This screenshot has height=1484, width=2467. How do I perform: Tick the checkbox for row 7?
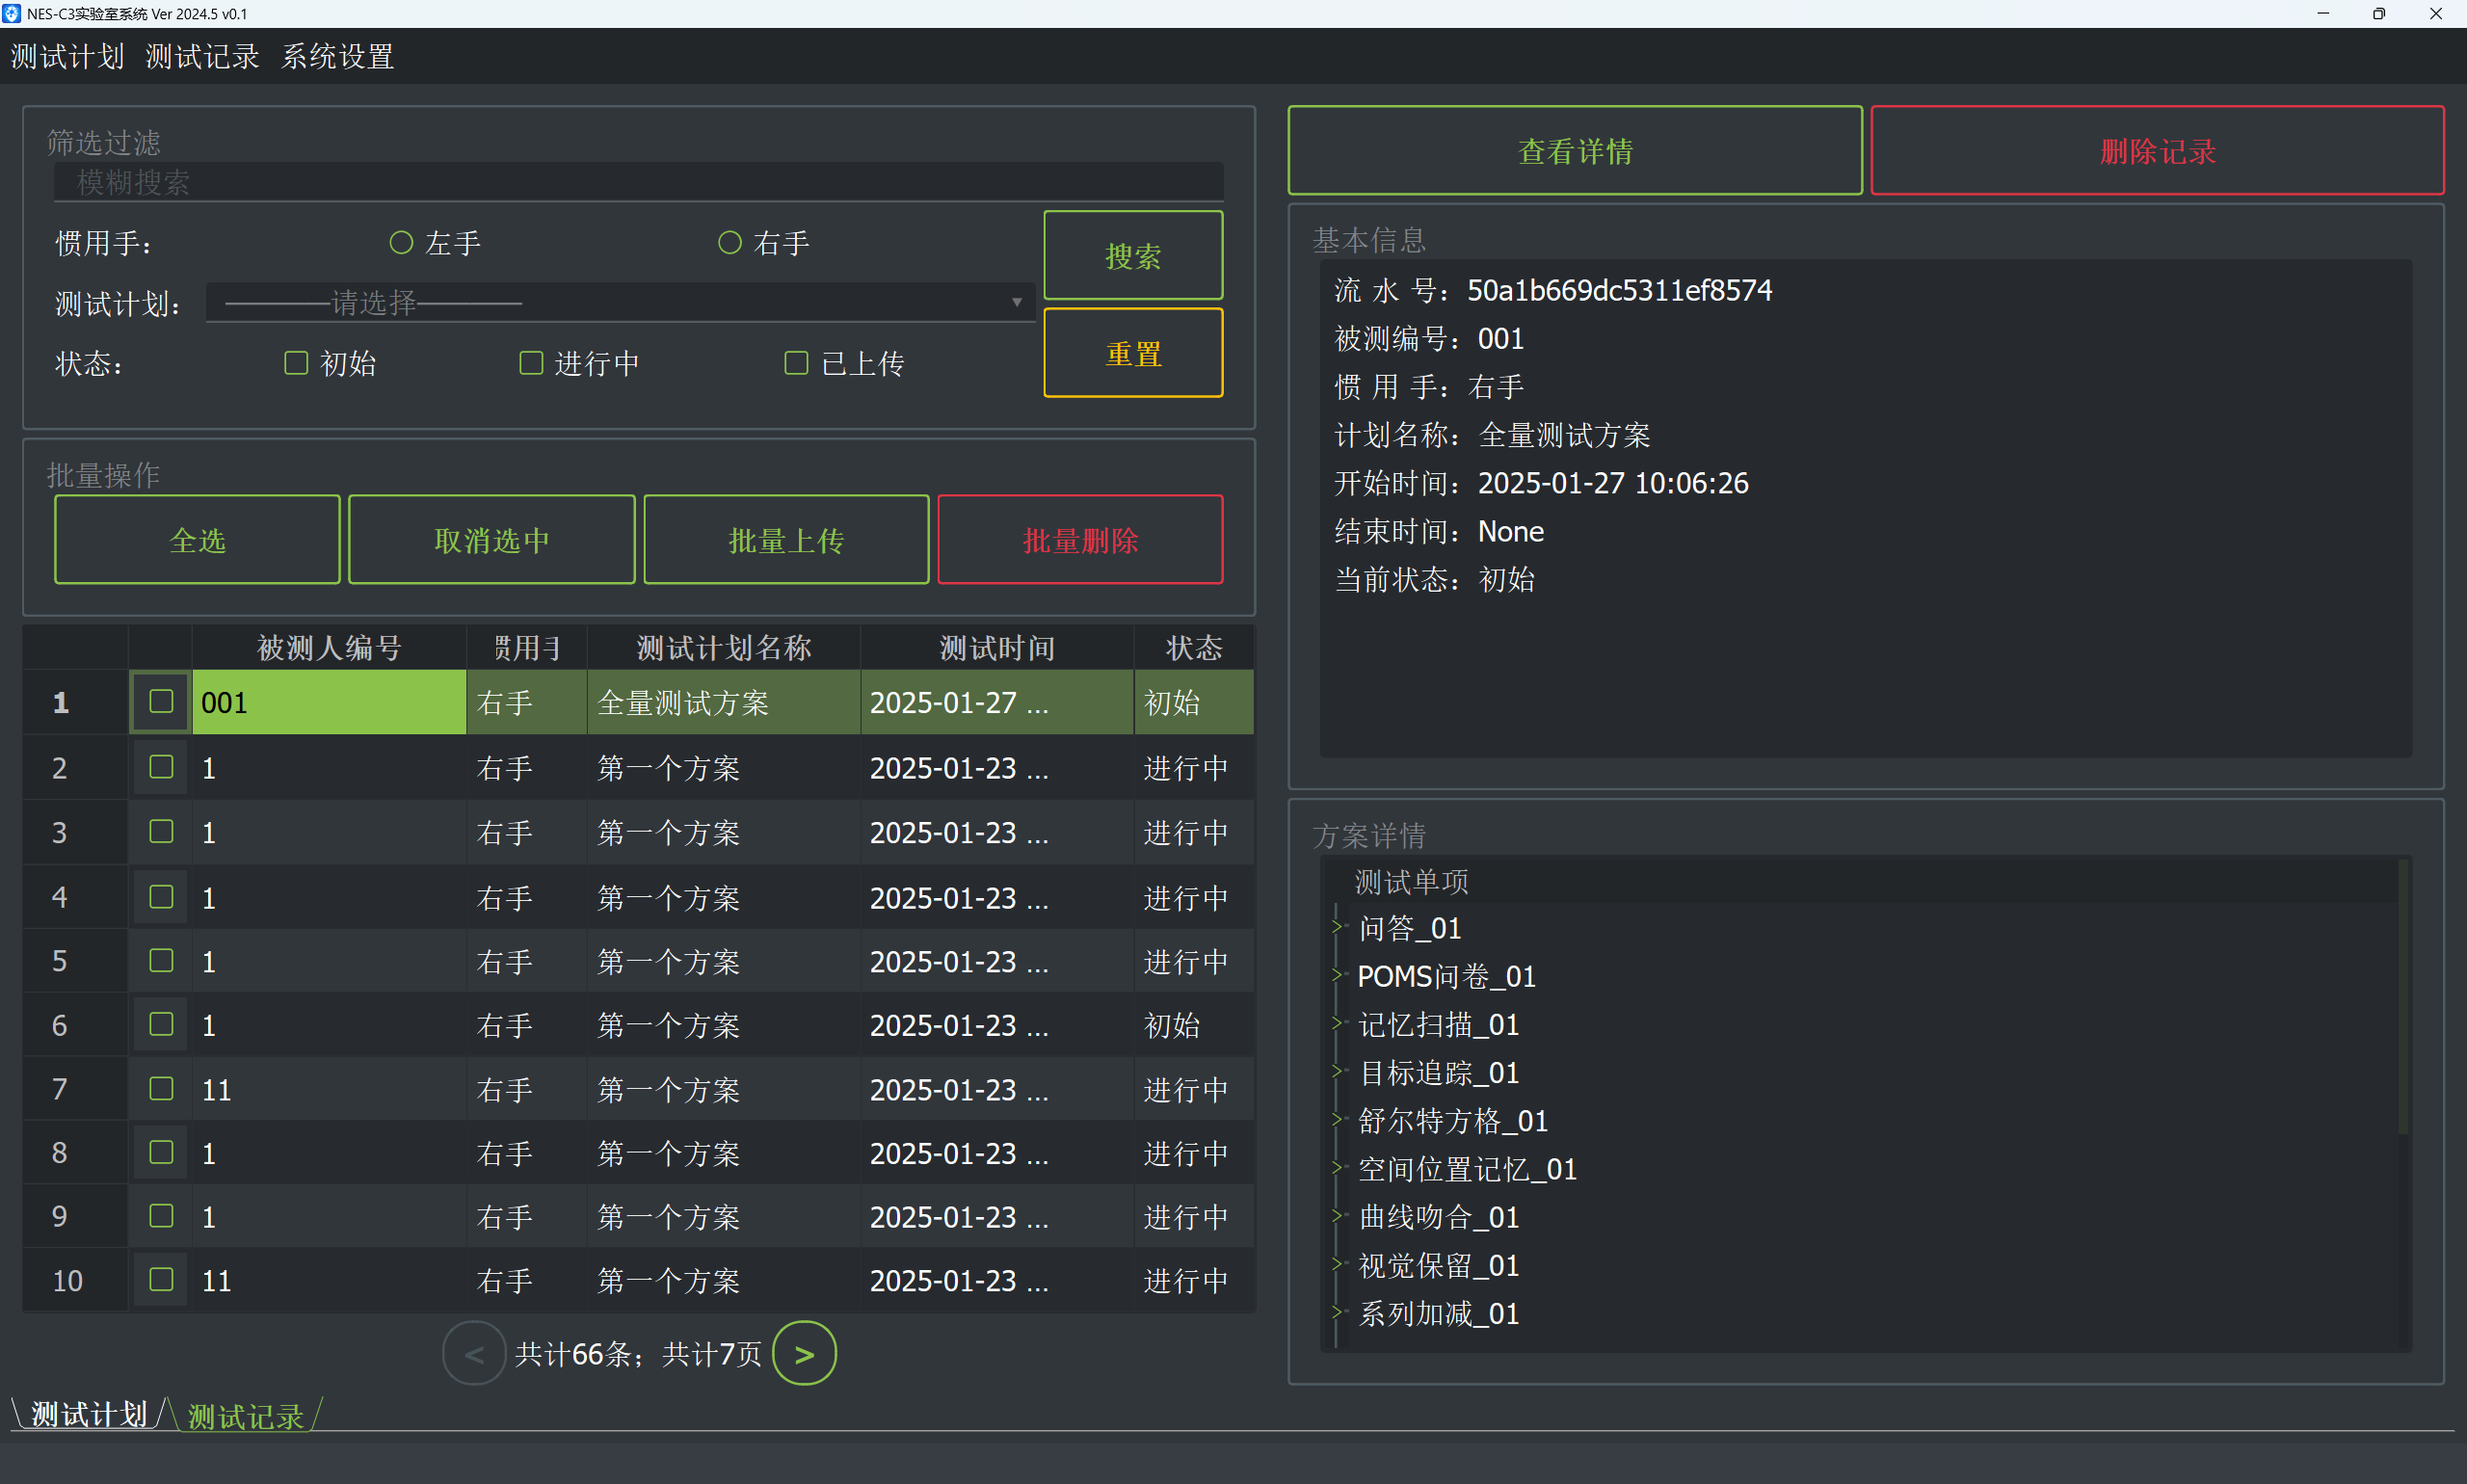click(x=161, y=1088)
